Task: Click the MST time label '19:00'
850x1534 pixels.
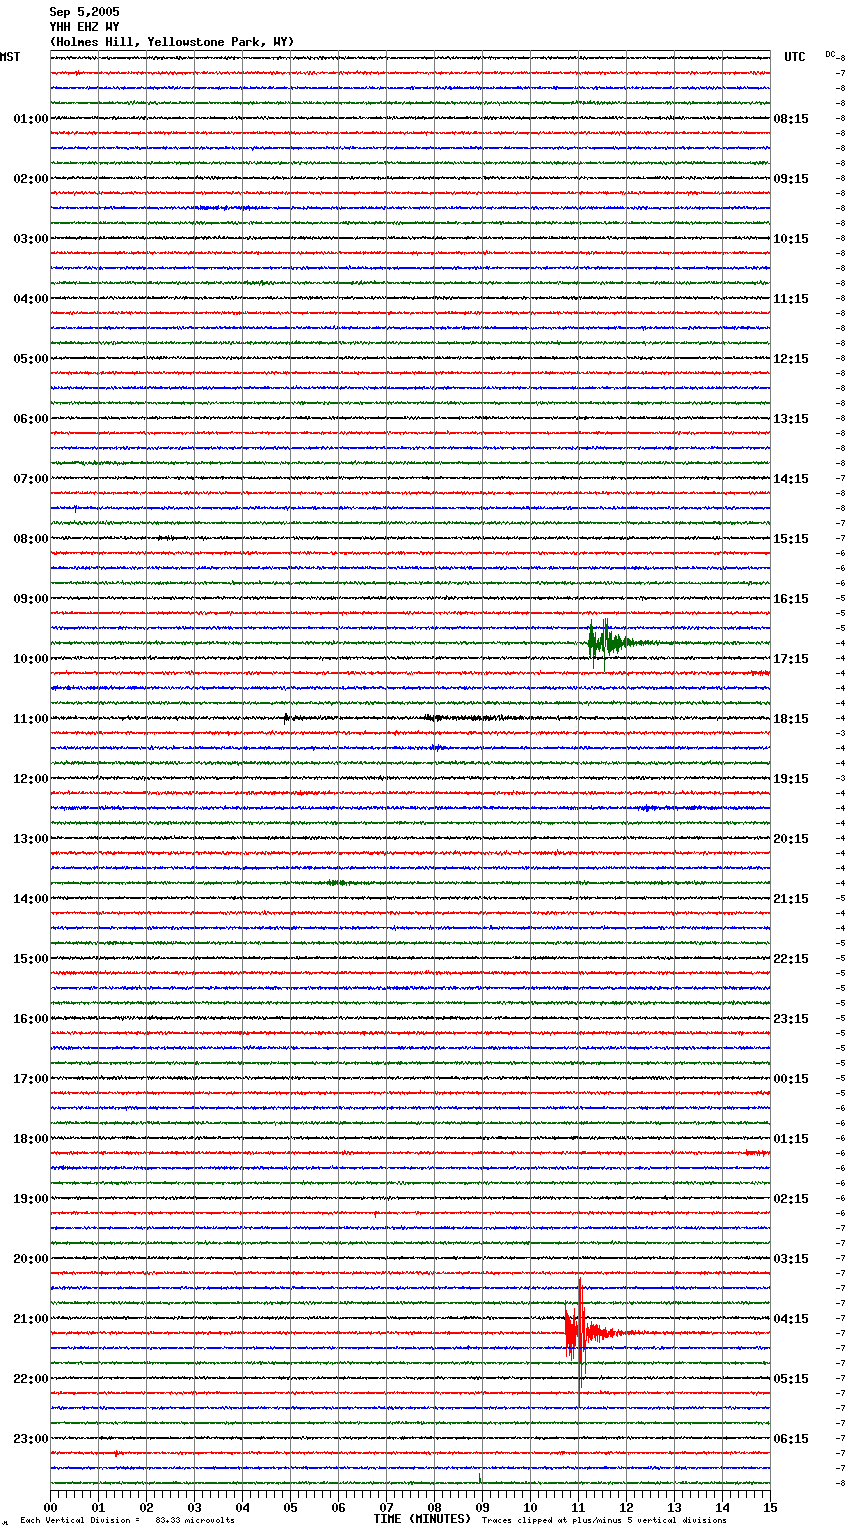Action: pos(31,1199)
